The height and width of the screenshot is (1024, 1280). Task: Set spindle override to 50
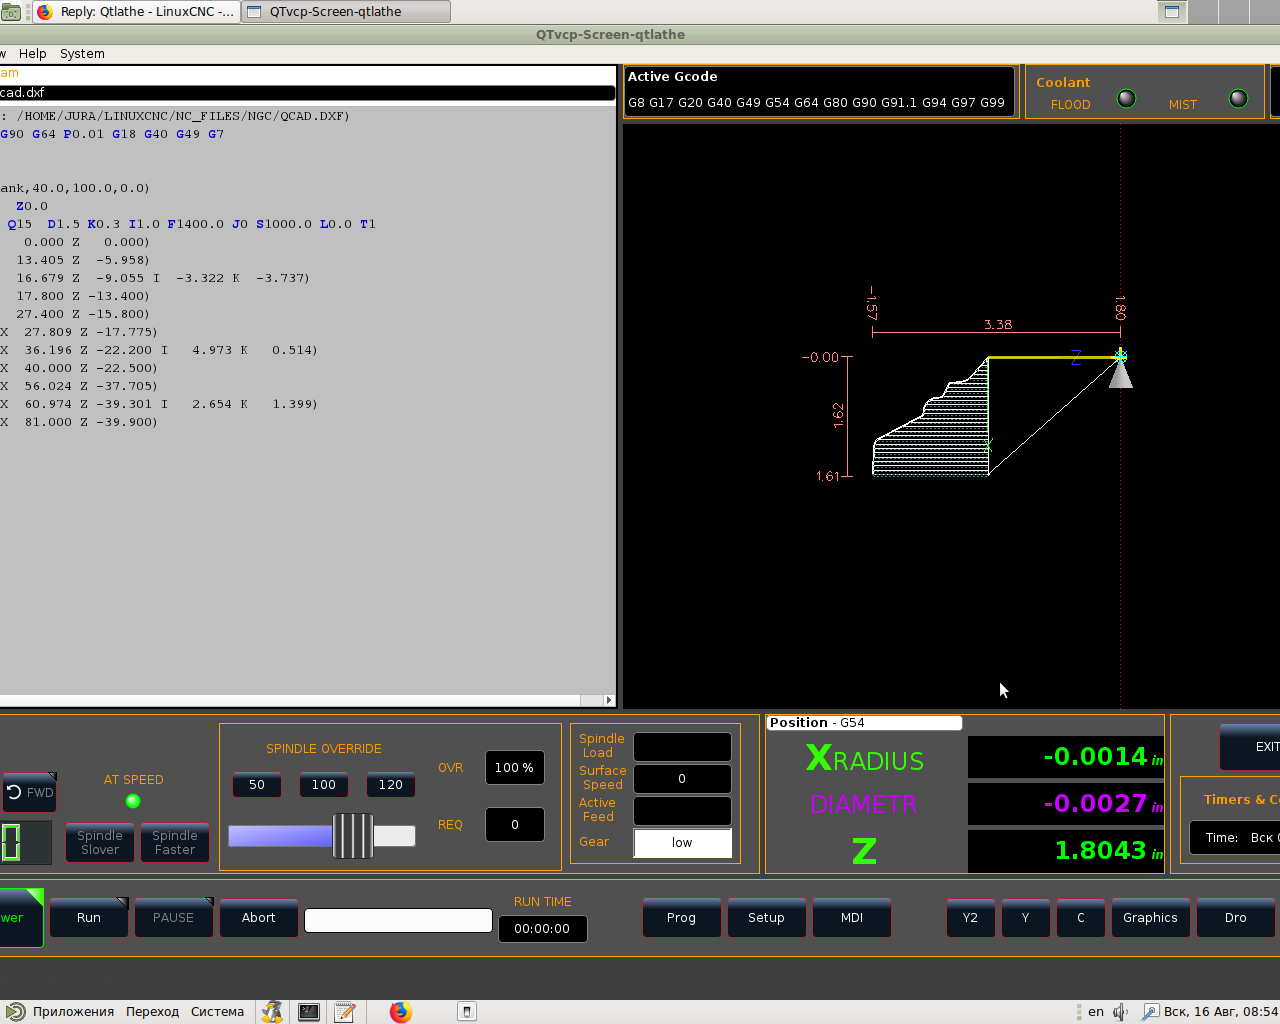pos(257,785)
